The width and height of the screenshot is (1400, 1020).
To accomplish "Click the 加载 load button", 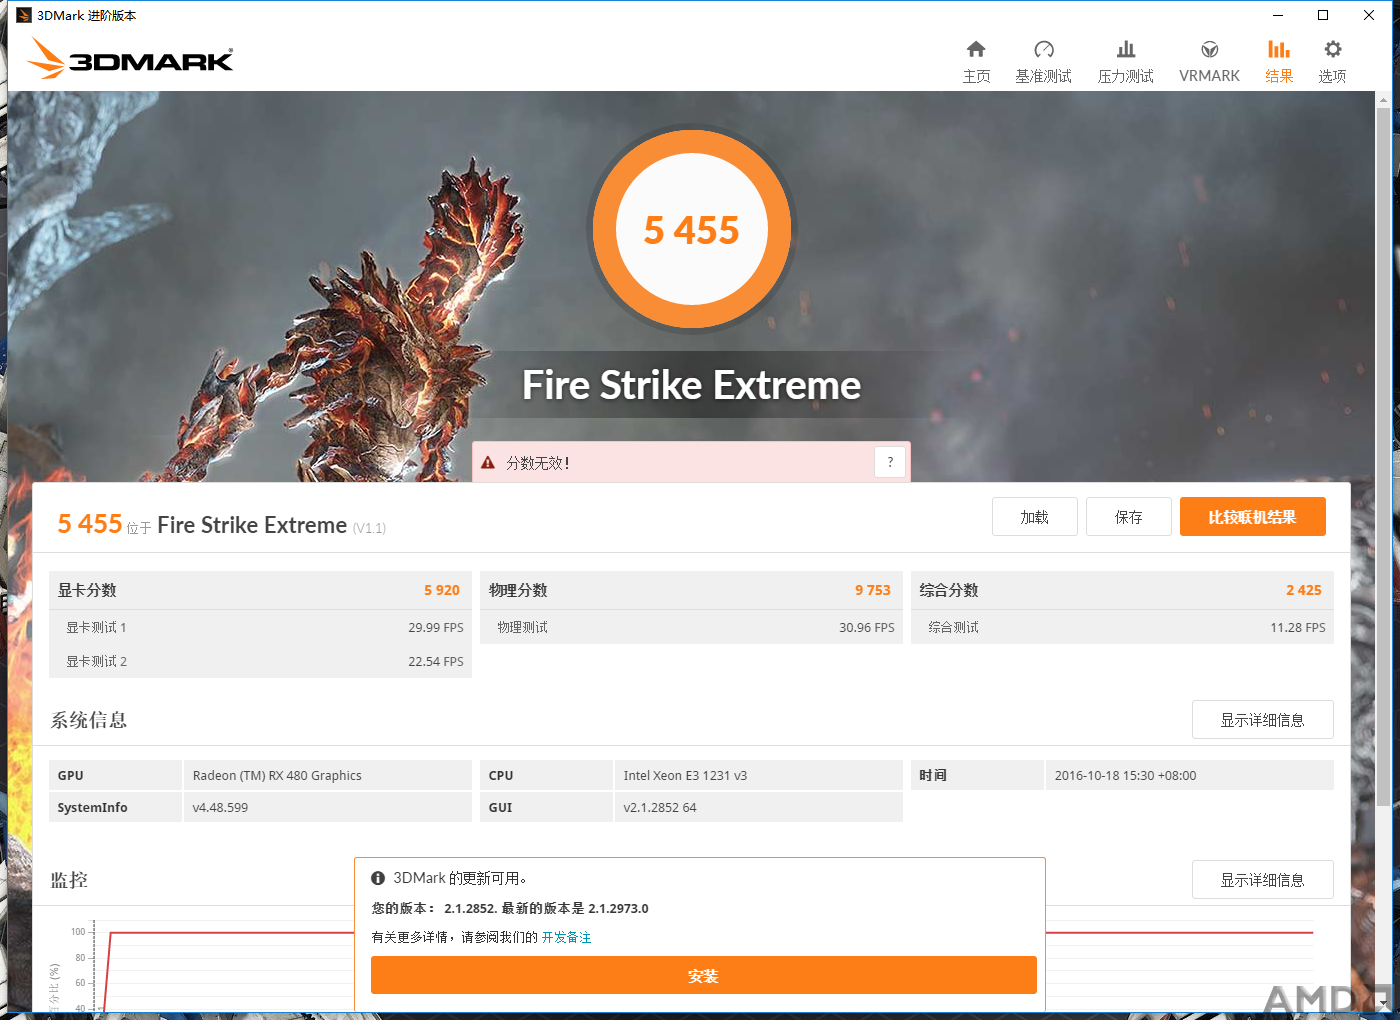I will 1035,517.
